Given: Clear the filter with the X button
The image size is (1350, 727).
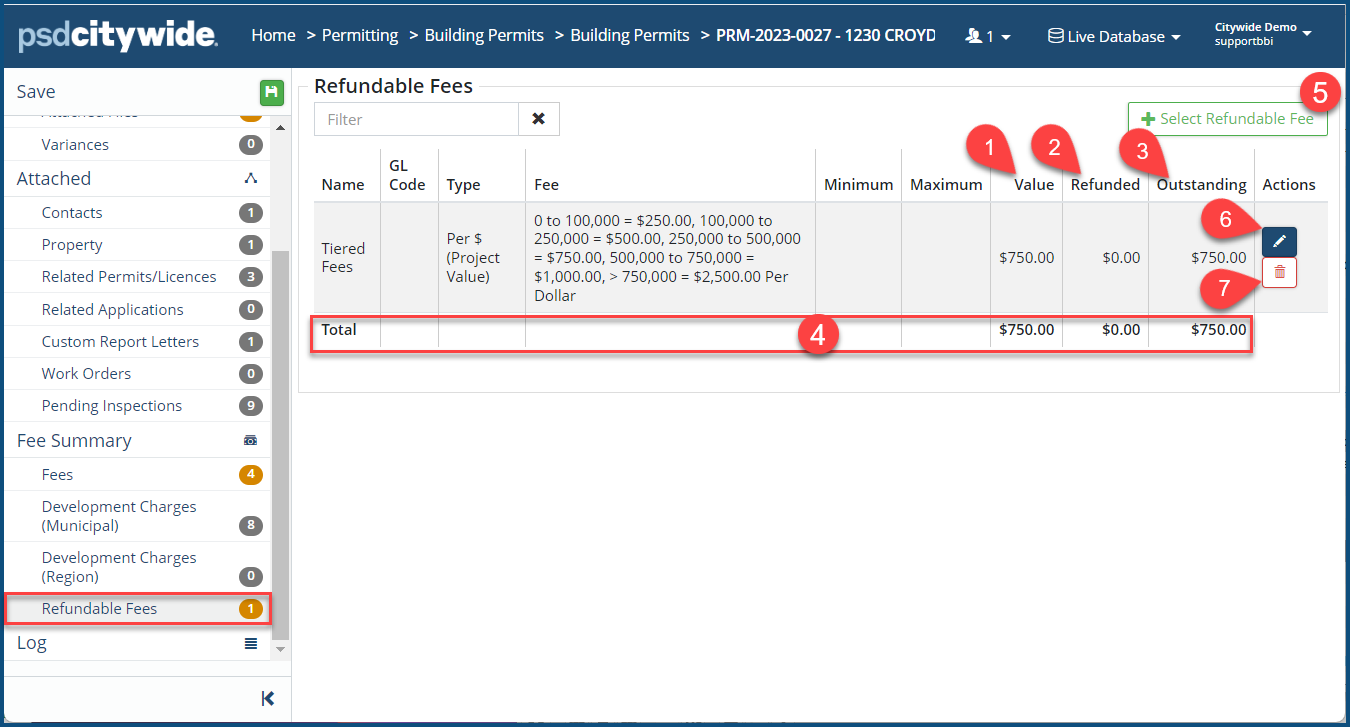Looking at the screenshot, I should (x=539, y=119).
